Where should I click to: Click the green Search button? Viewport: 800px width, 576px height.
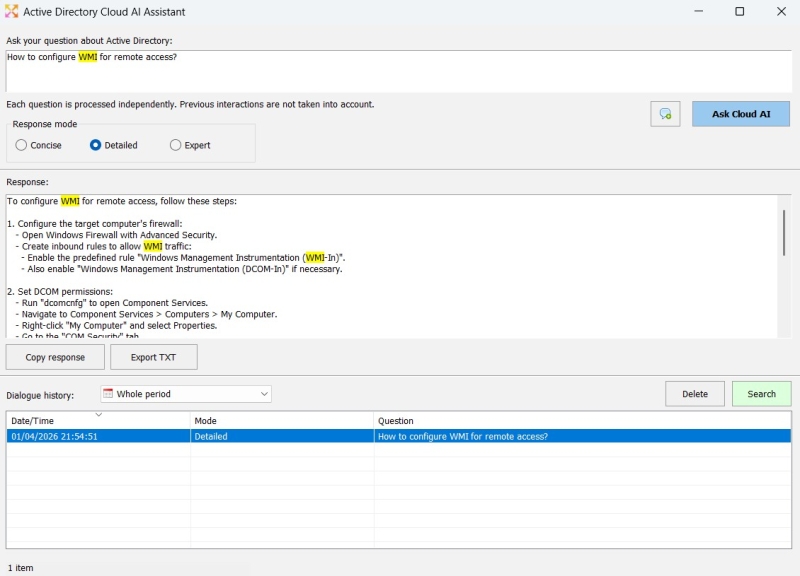(761, 394)
